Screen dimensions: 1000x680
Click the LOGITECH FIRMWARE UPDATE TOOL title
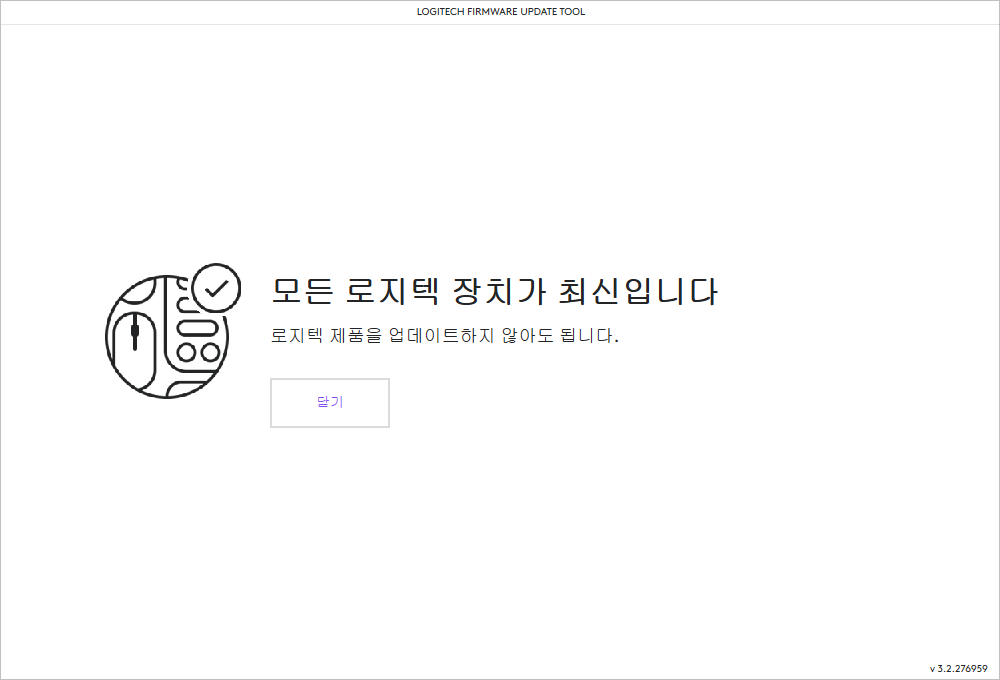click(501, 11)
